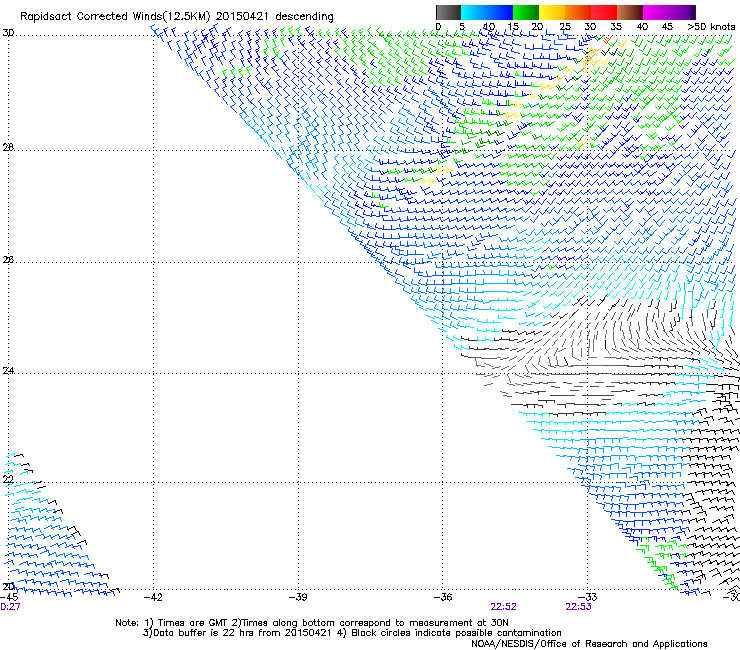Image resolution: width=740 pixels, height=650 pixels.
Task: Select the cyan 5–10 knots color scale segment
Action: (474, 12)
